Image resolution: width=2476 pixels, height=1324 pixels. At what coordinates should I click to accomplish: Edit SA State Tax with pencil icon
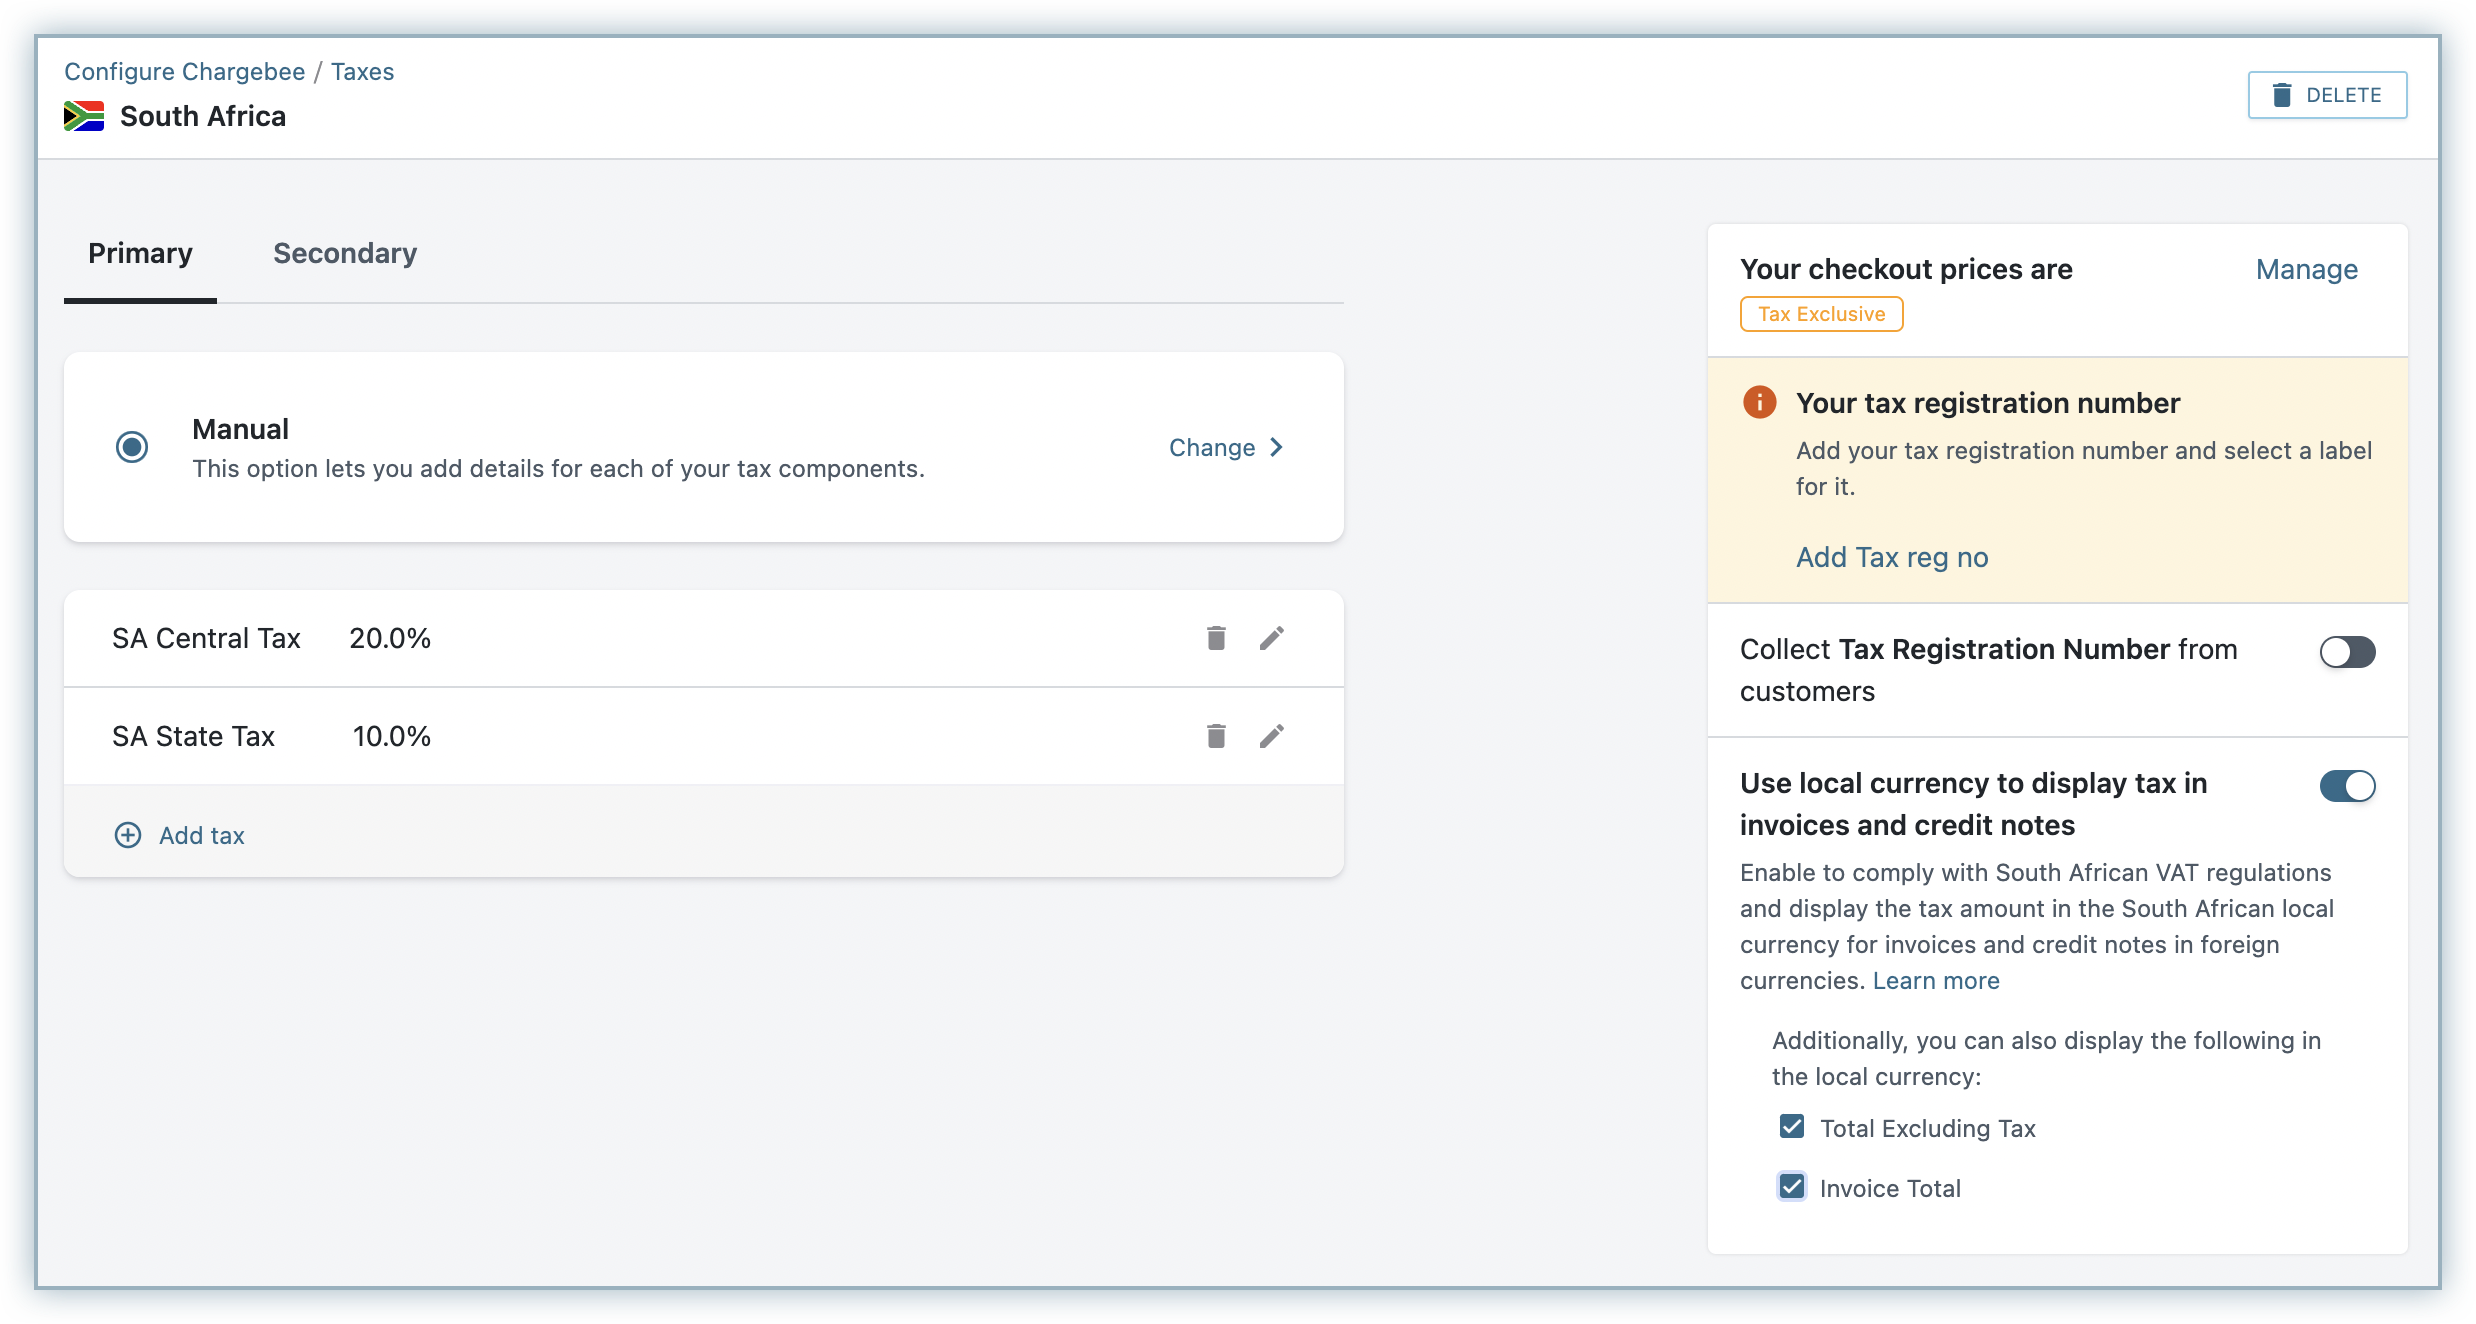point(1271,736)
